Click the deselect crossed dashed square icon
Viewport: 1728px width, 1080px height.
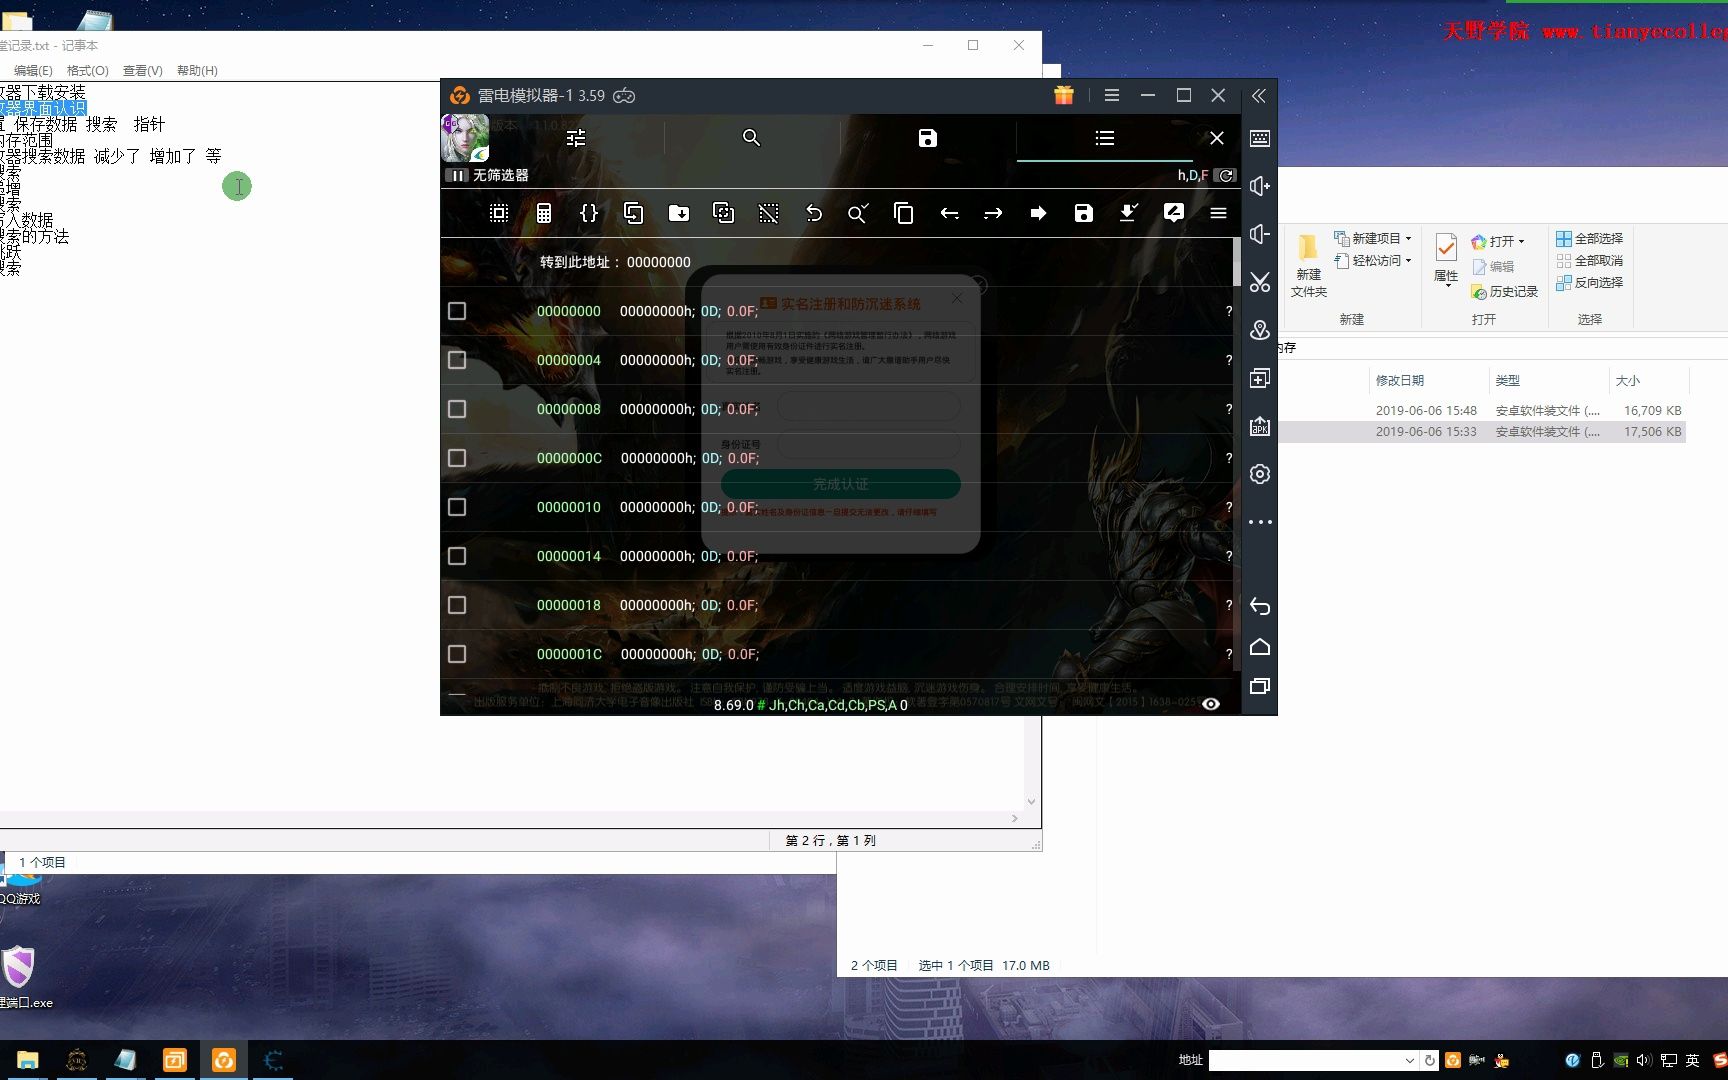[768, 213]
